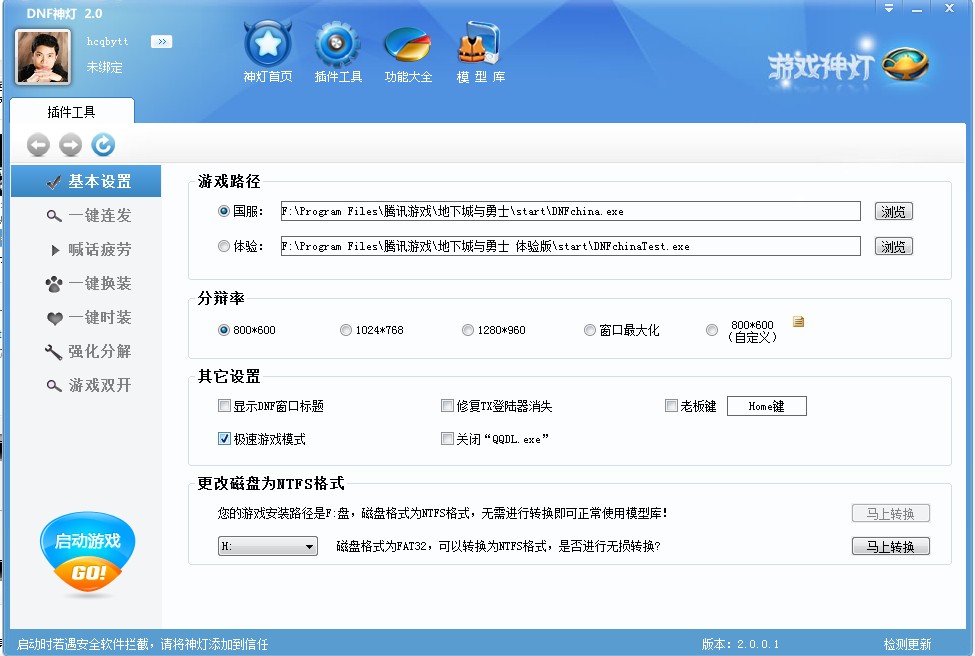The width and height of the screenshot is (975, 656).
Task: Open the title bar dropdown menu arrow
Action: pos(889,9)
